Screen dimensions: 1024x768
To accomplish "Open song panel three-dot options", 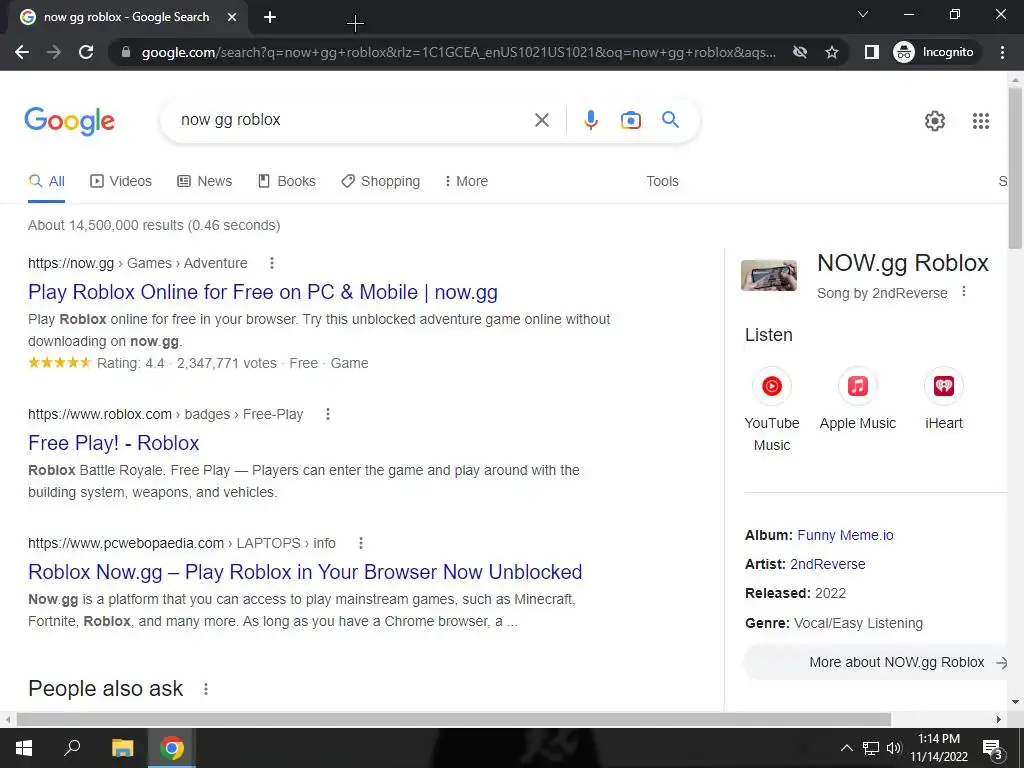I will tap(964, 292).
